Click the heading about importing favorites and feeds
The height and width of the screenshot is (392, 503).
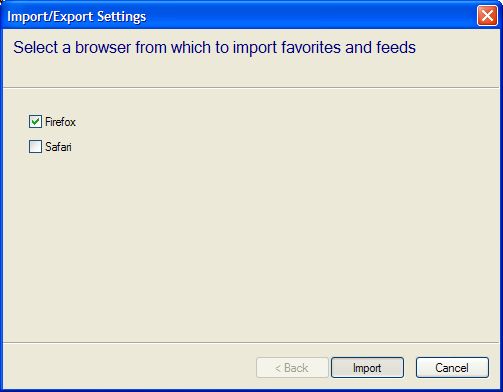(x=214, y=47)
